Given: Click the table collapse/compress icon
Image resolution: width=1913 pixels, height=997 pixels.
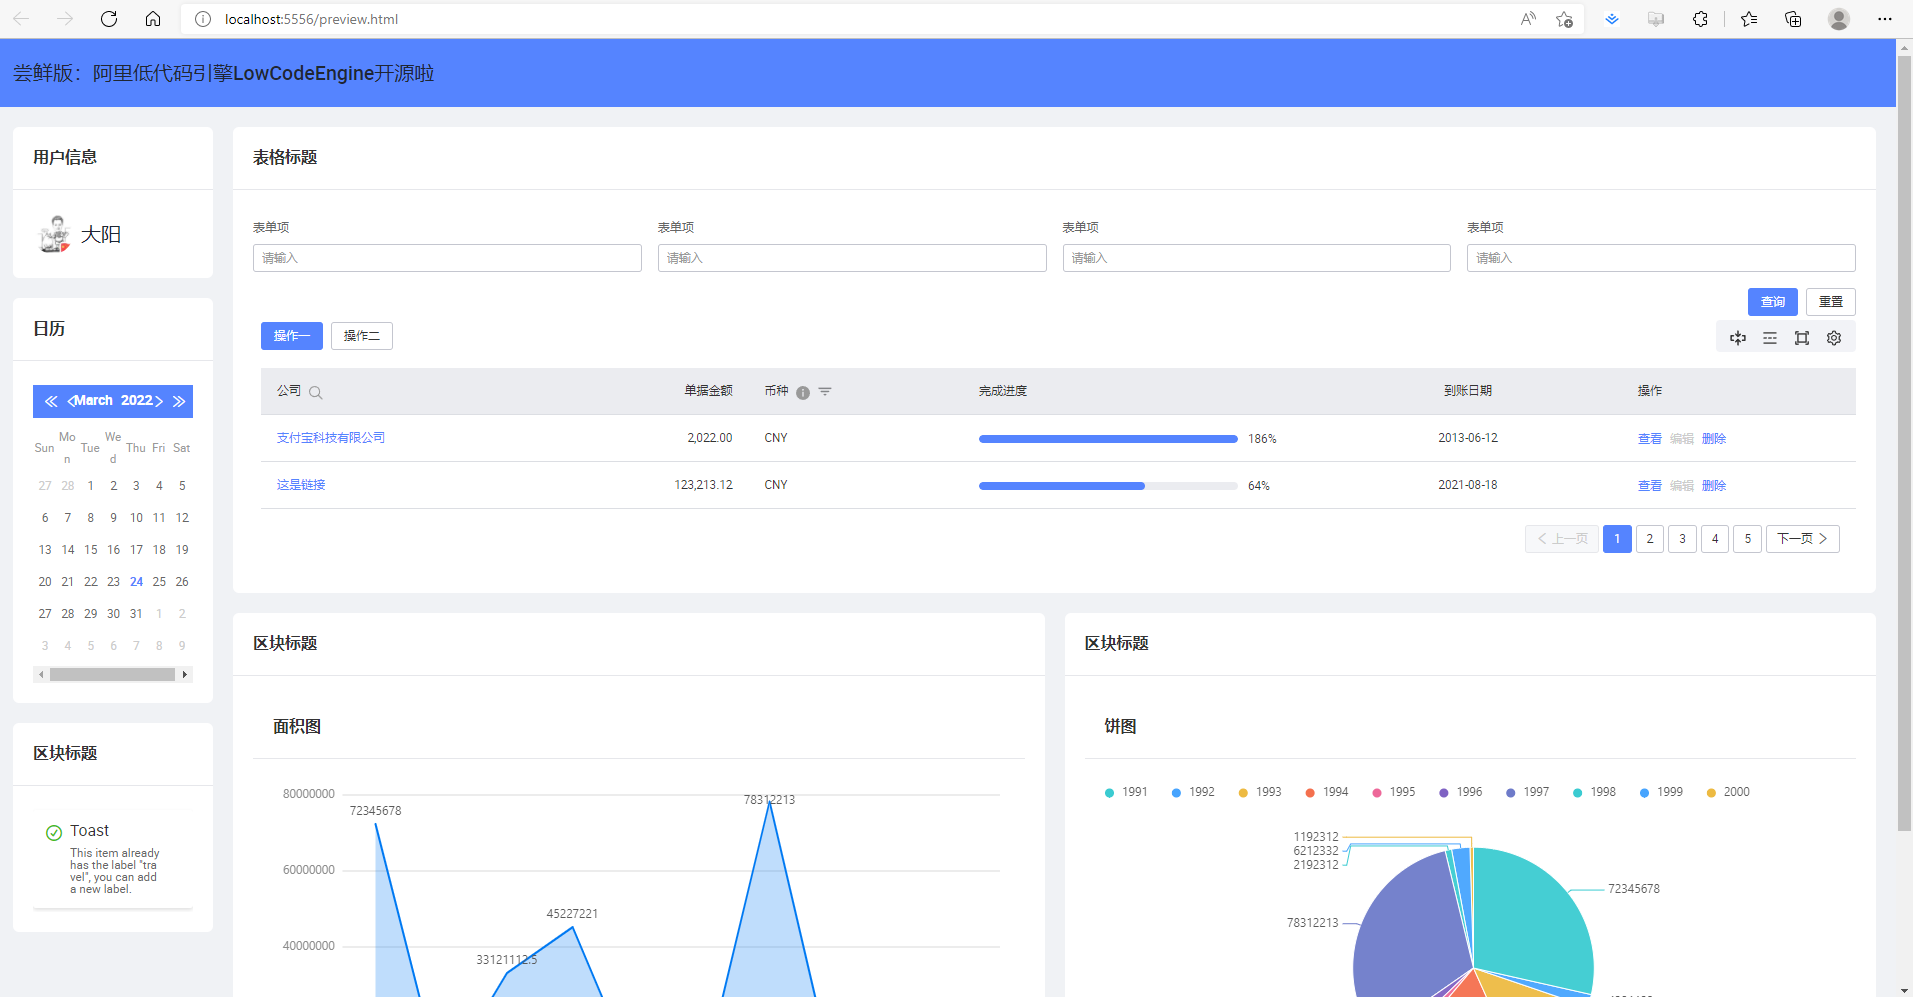Looking at the screenshot, I should 1738,338.
